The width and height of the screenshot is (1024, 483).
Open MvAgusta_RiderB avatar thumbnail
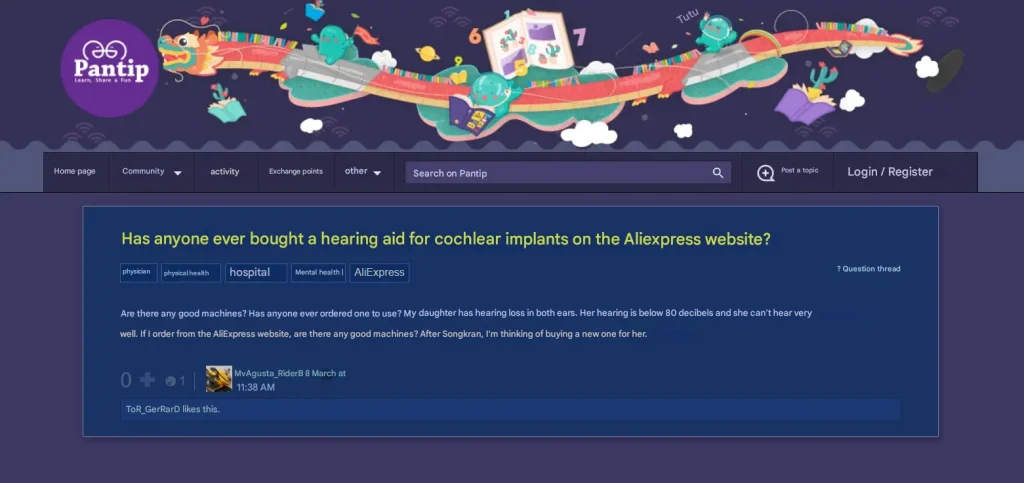point(219,379)
